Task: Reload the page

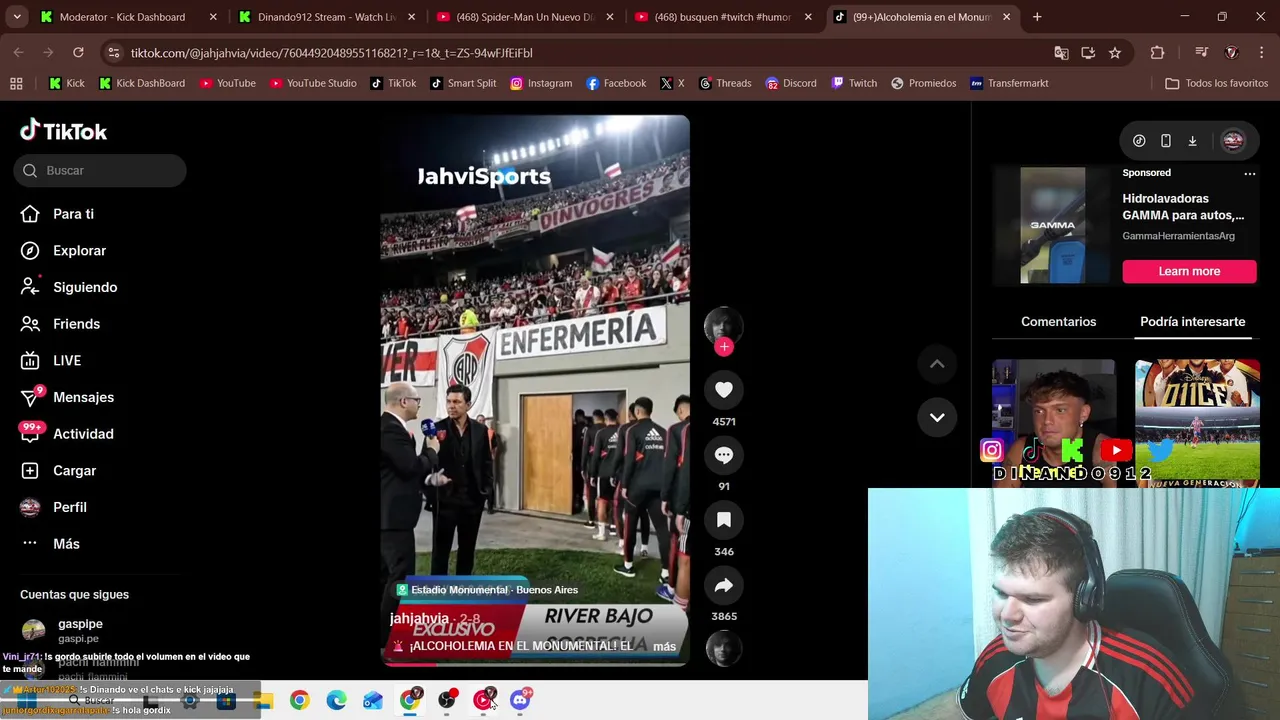Action: tap(78, 53)
